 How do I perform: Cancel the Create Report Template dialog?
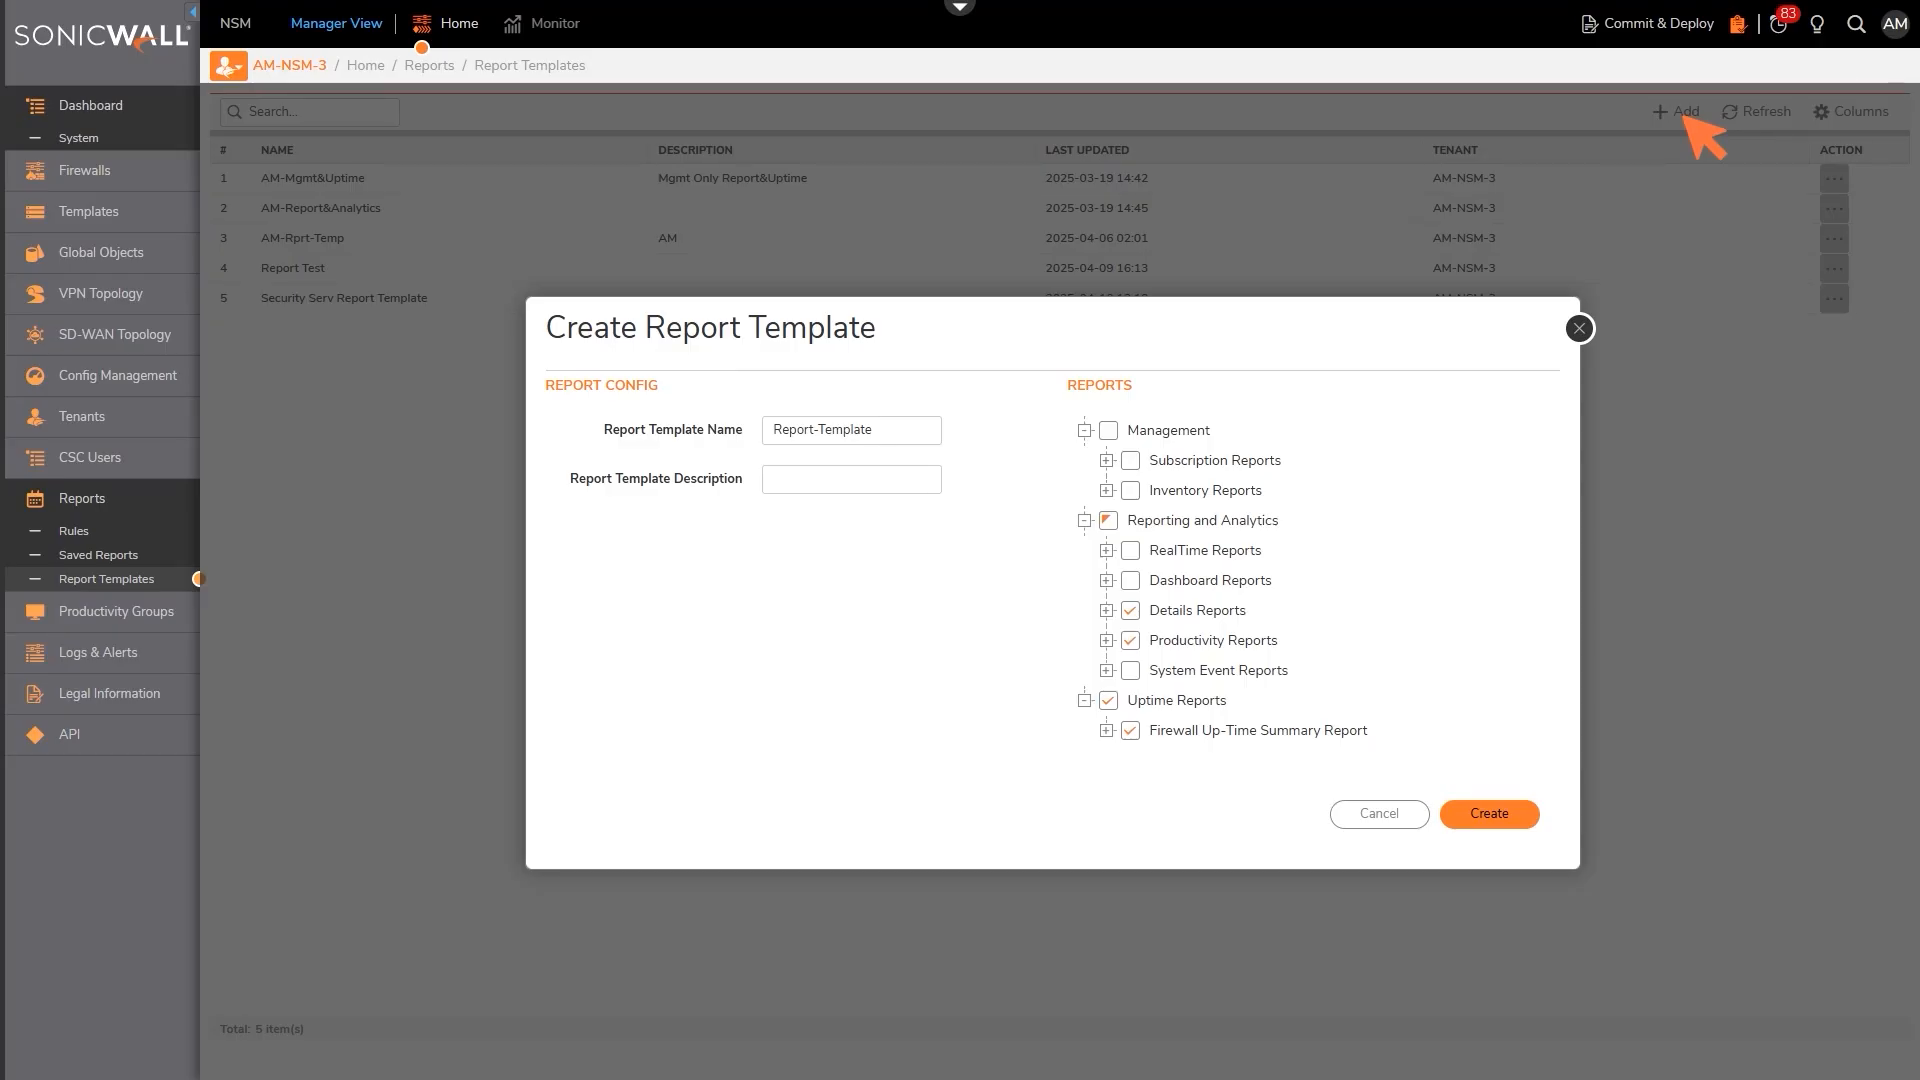1379,814
